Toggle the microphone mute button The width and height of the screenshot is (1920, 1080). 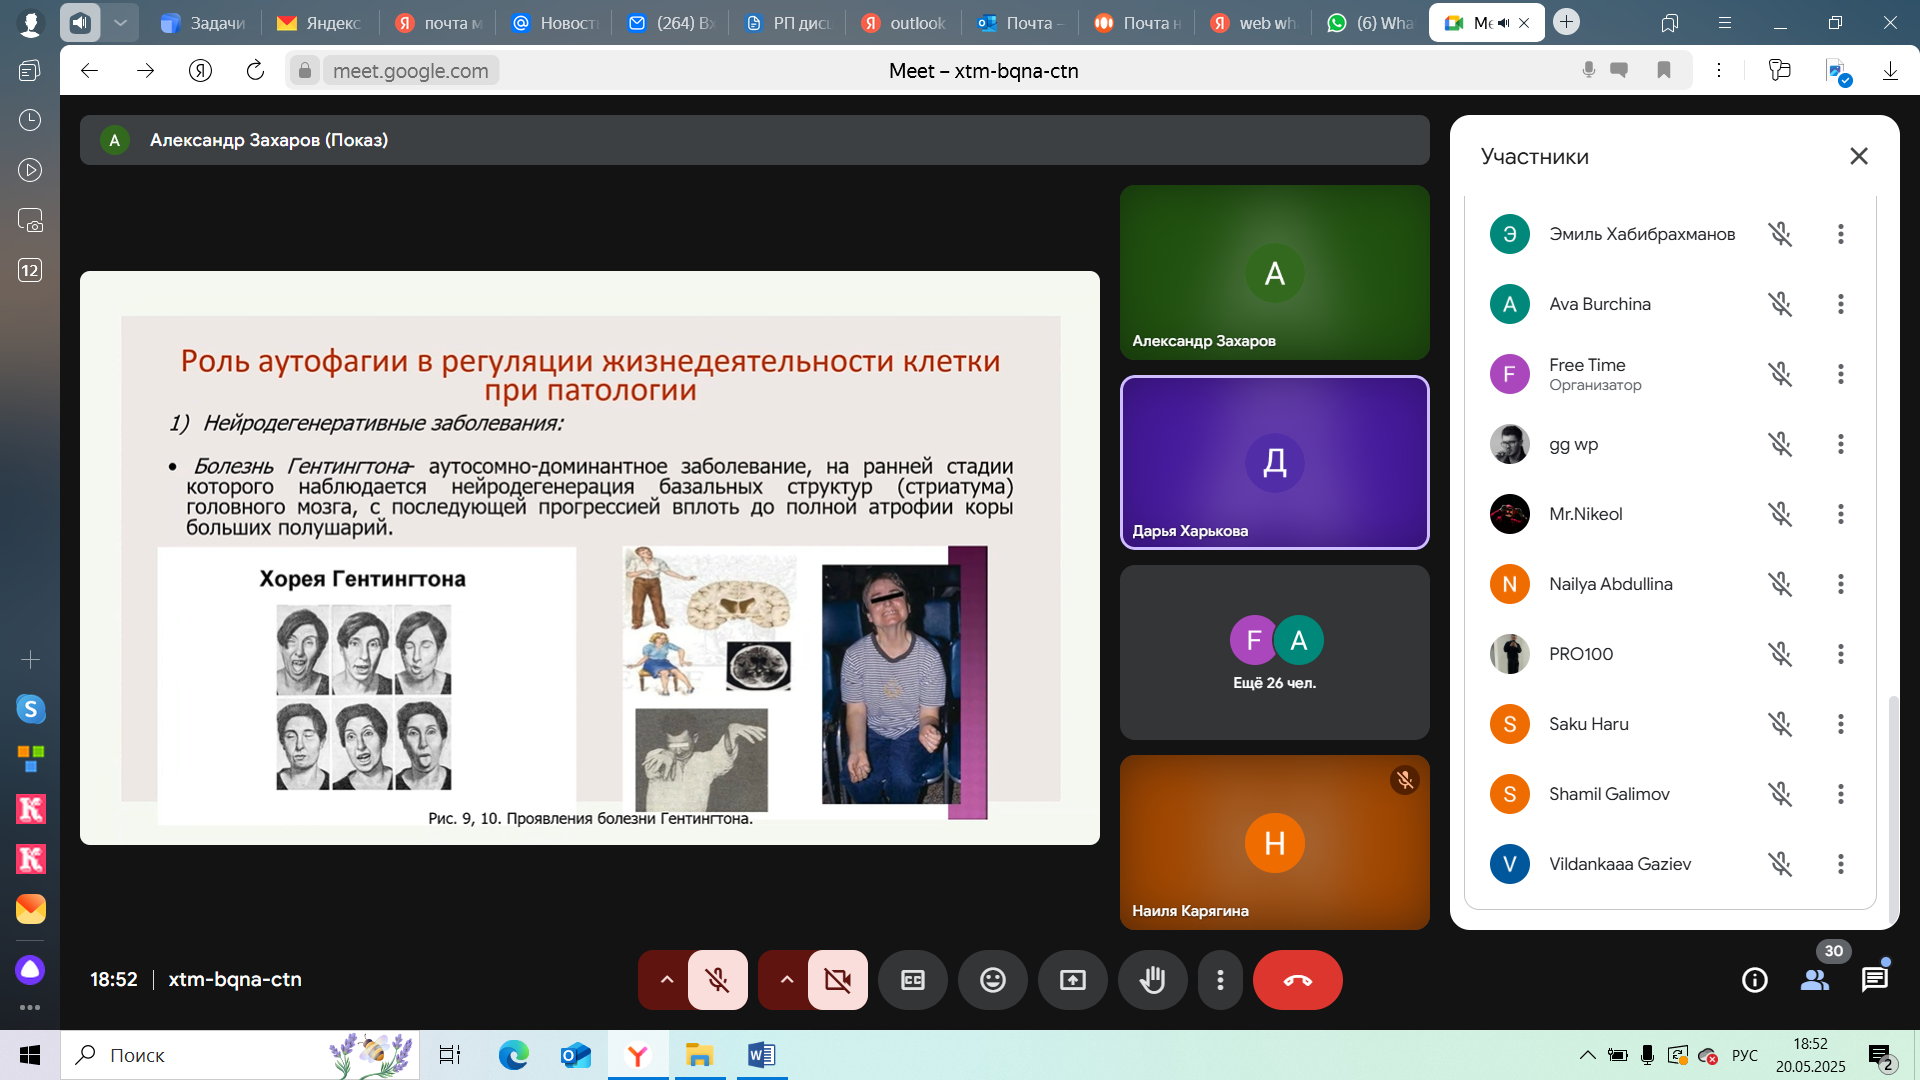tap(717, 980)
